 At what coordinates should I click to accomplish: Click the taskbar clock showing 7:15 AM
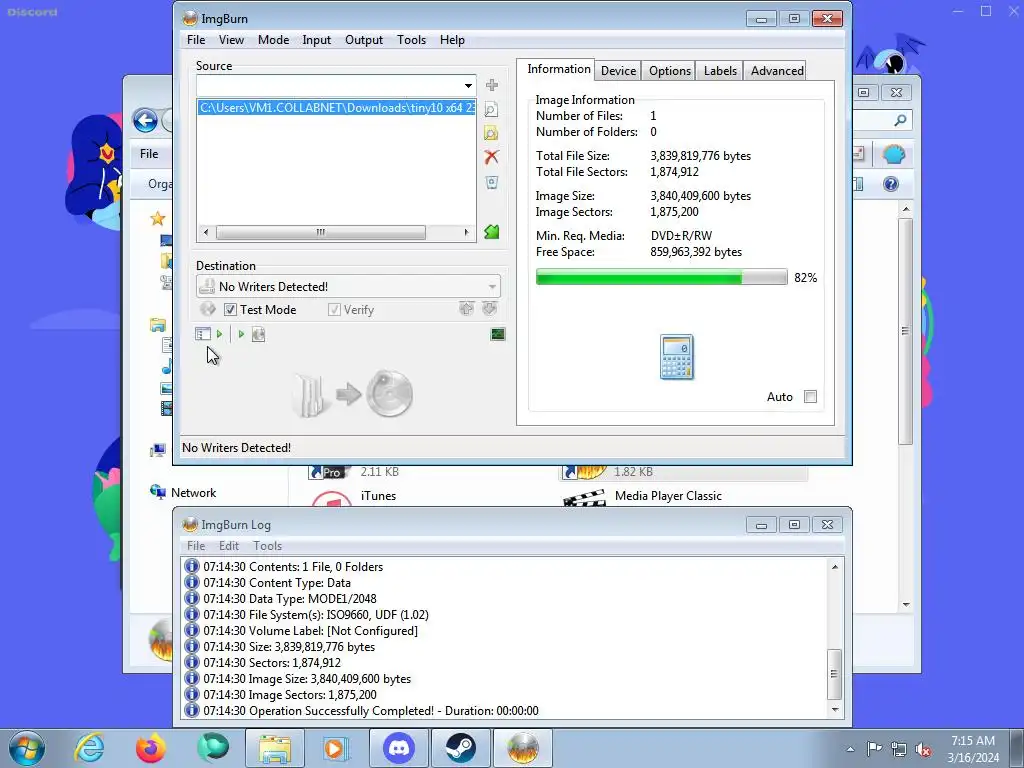click(973, 749)
